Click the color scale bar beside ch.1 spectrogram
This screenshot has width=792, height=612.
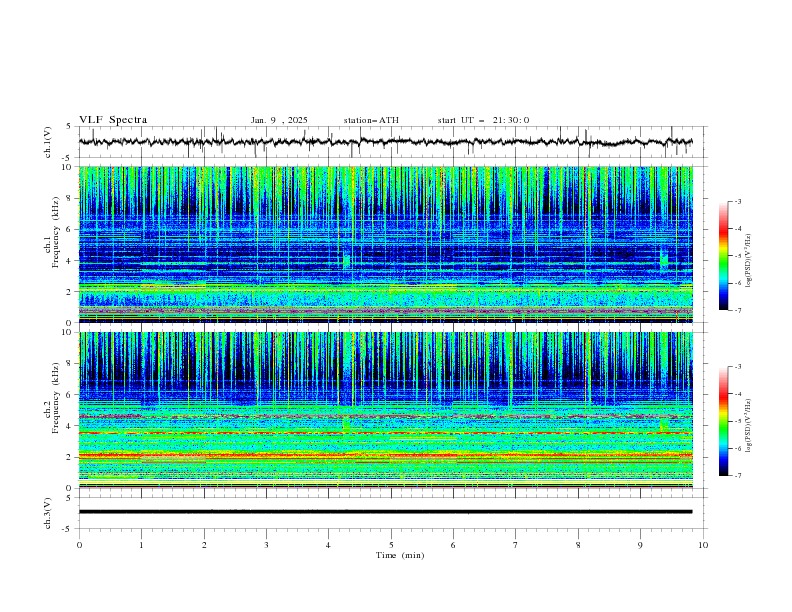(x=723, y=256)
